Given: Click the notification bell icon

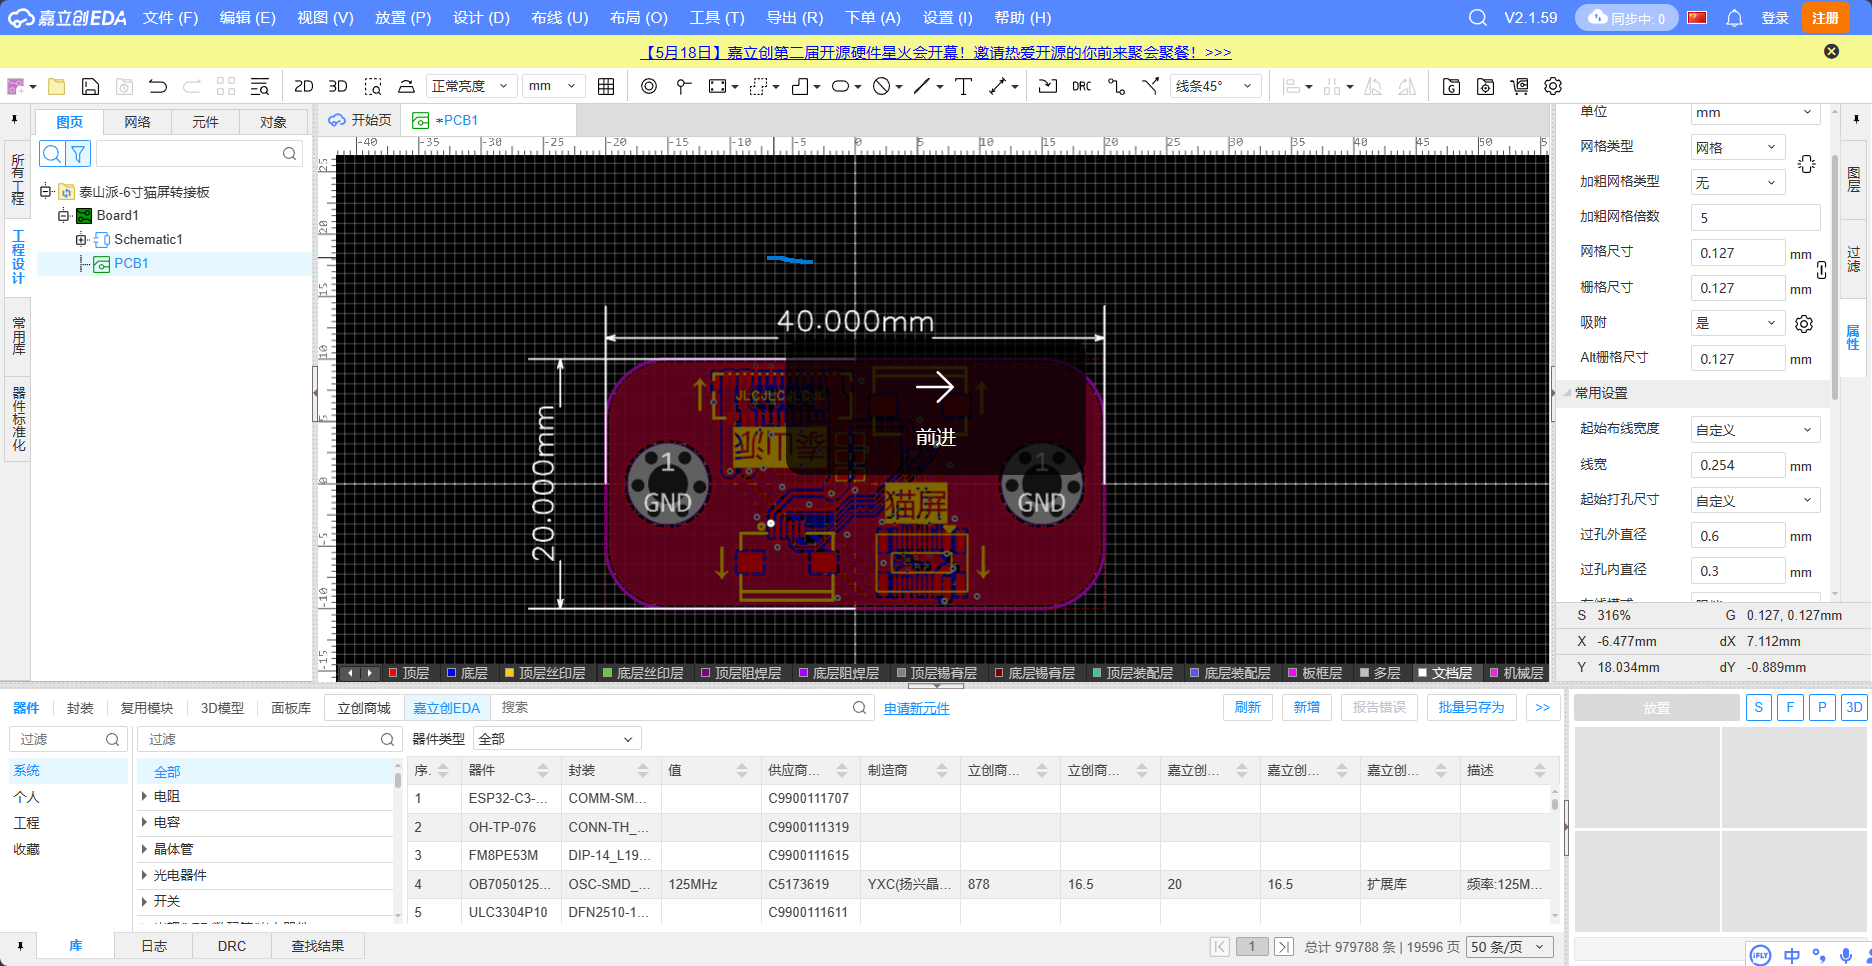Looking at the screenshot, I should pyautogui.click(x=1734, y=18).
